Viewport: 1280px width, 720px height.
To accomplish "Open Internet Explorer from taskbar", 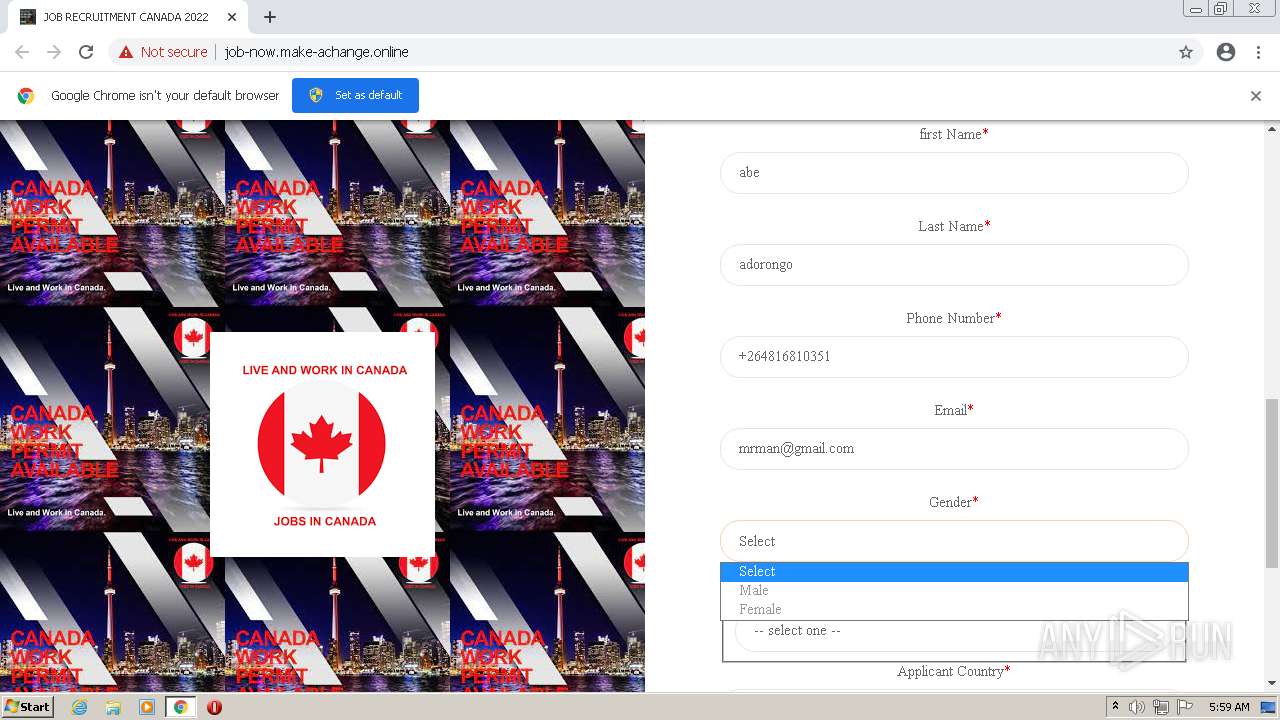I will (79, 707).
